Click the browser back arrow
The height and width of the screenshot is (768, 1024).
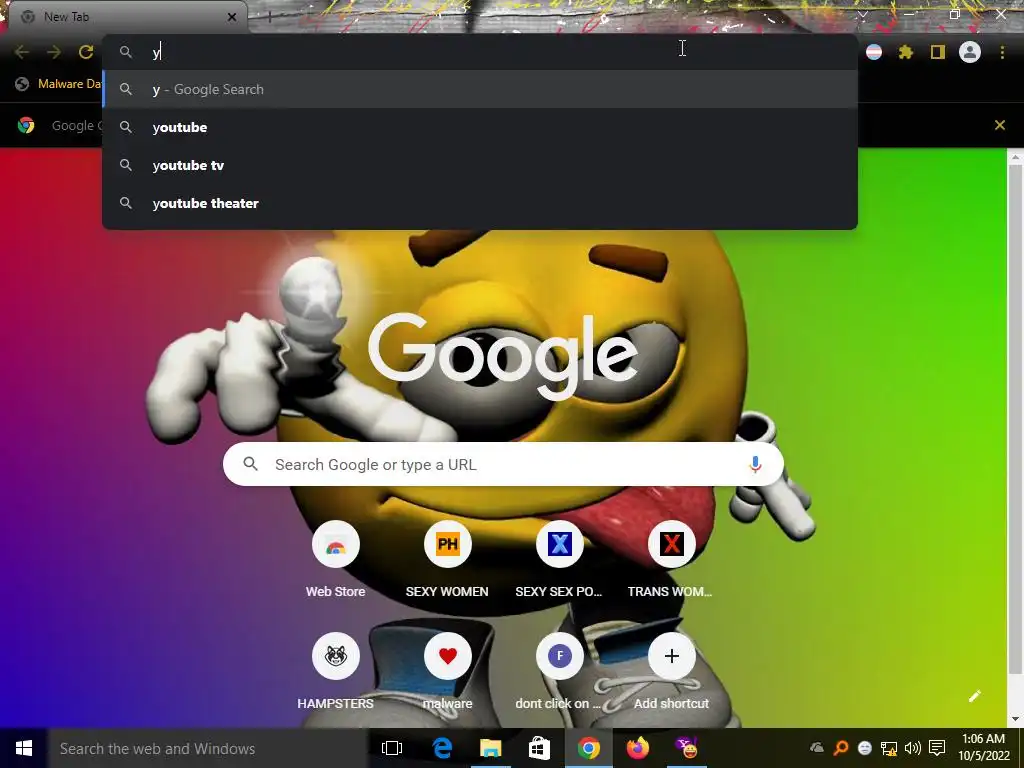pyautogui.click(x=22, y=52)
